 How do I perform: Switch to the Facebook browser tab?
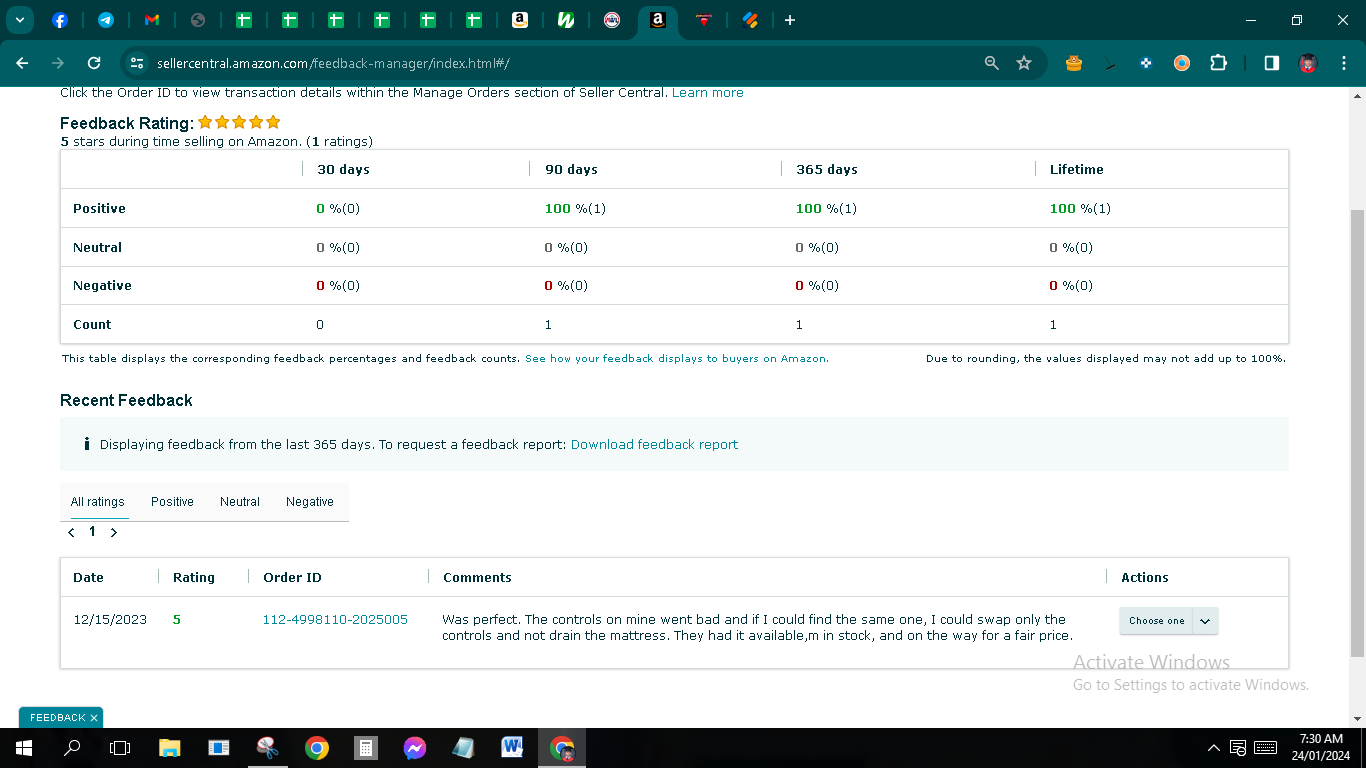click(60, 20)
